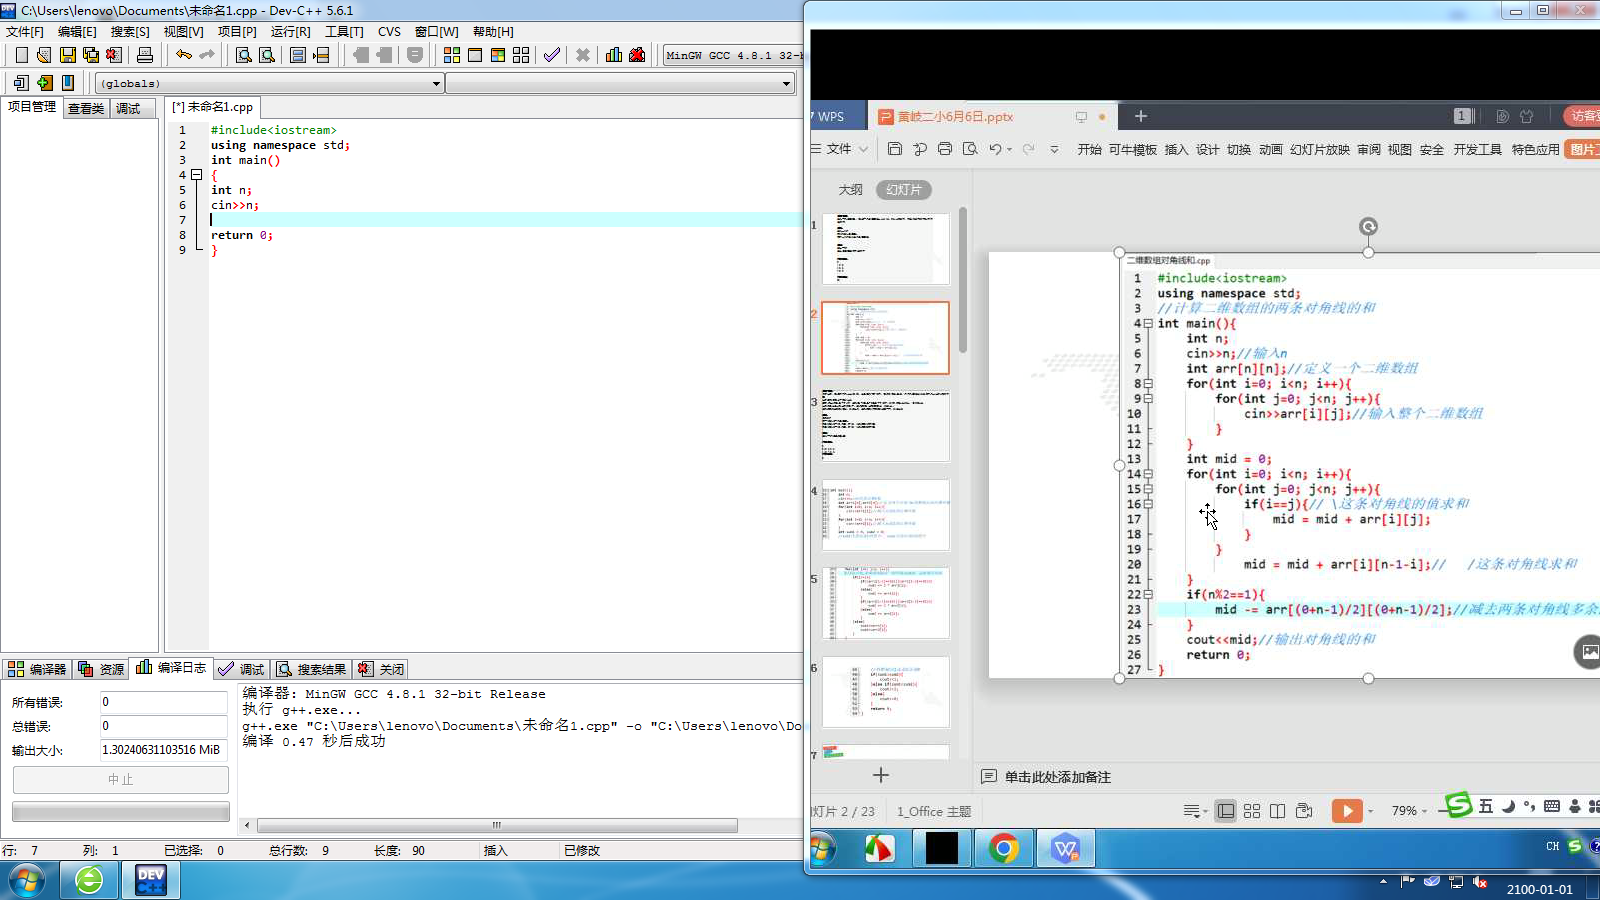Click WPS reading view icon in status bar
Viewport: 1600px width, 900px height.
[x=1278, y=811]
